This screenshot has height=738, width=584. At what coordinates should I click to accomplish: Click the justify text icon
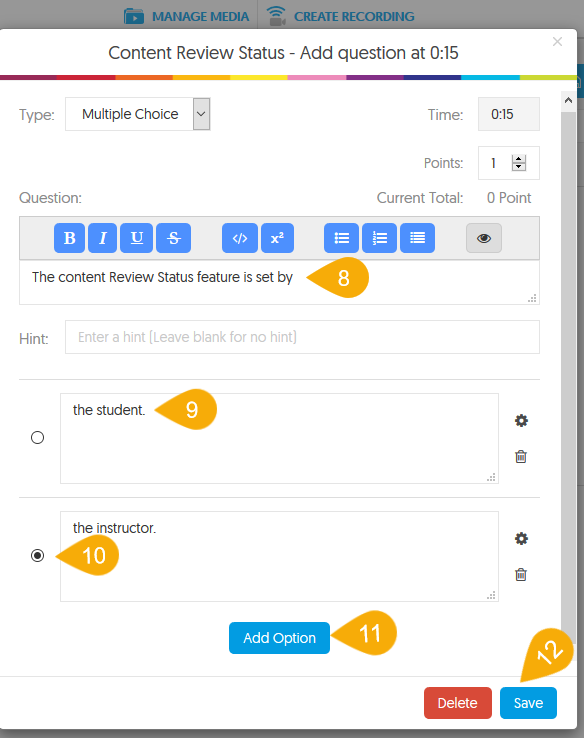coord(417,238)
